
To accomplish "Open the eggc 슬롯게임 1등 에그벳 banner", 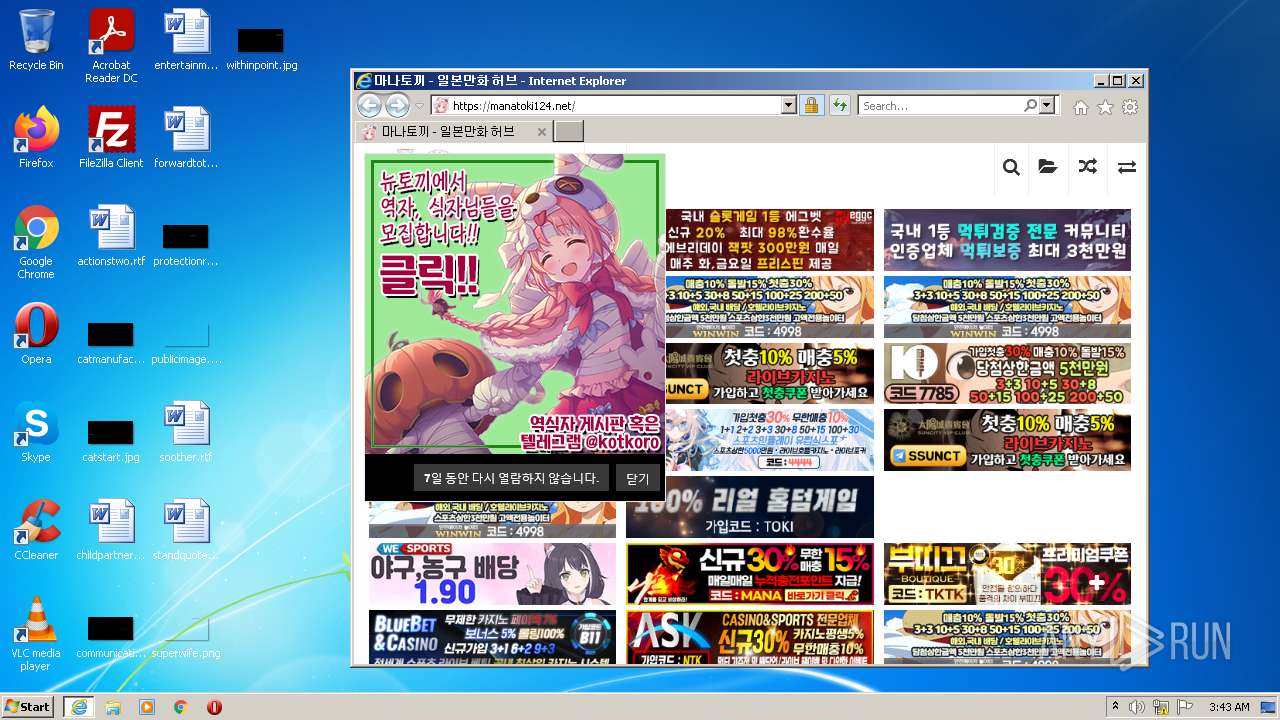I will tap(769, 240).
